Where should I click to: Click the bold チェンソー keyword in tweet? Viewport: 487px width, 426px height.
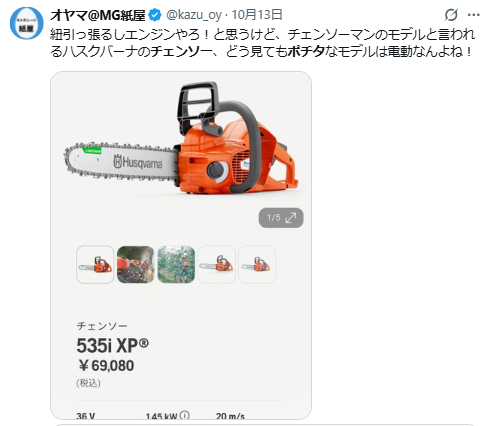click(x=181, y=52)
